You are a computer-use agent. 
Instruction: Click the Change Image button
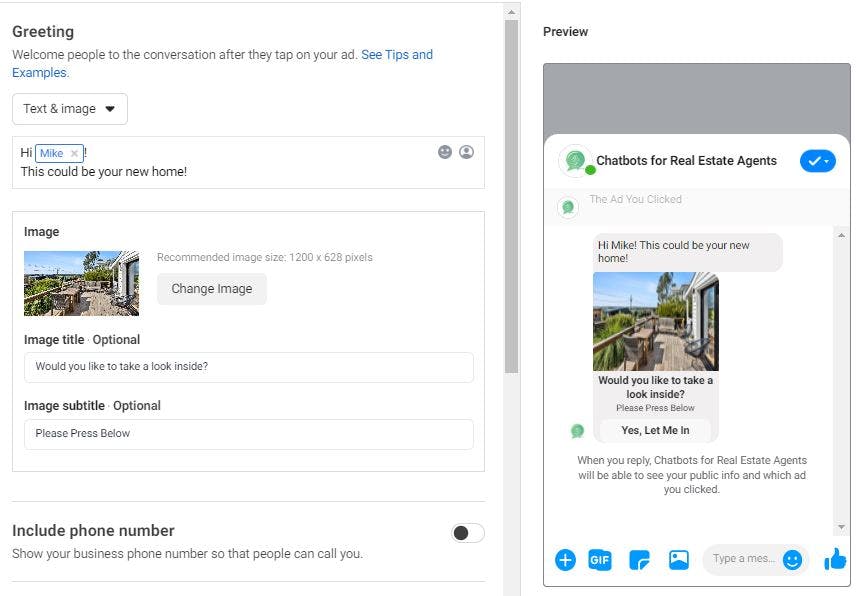tap(212, 289)
